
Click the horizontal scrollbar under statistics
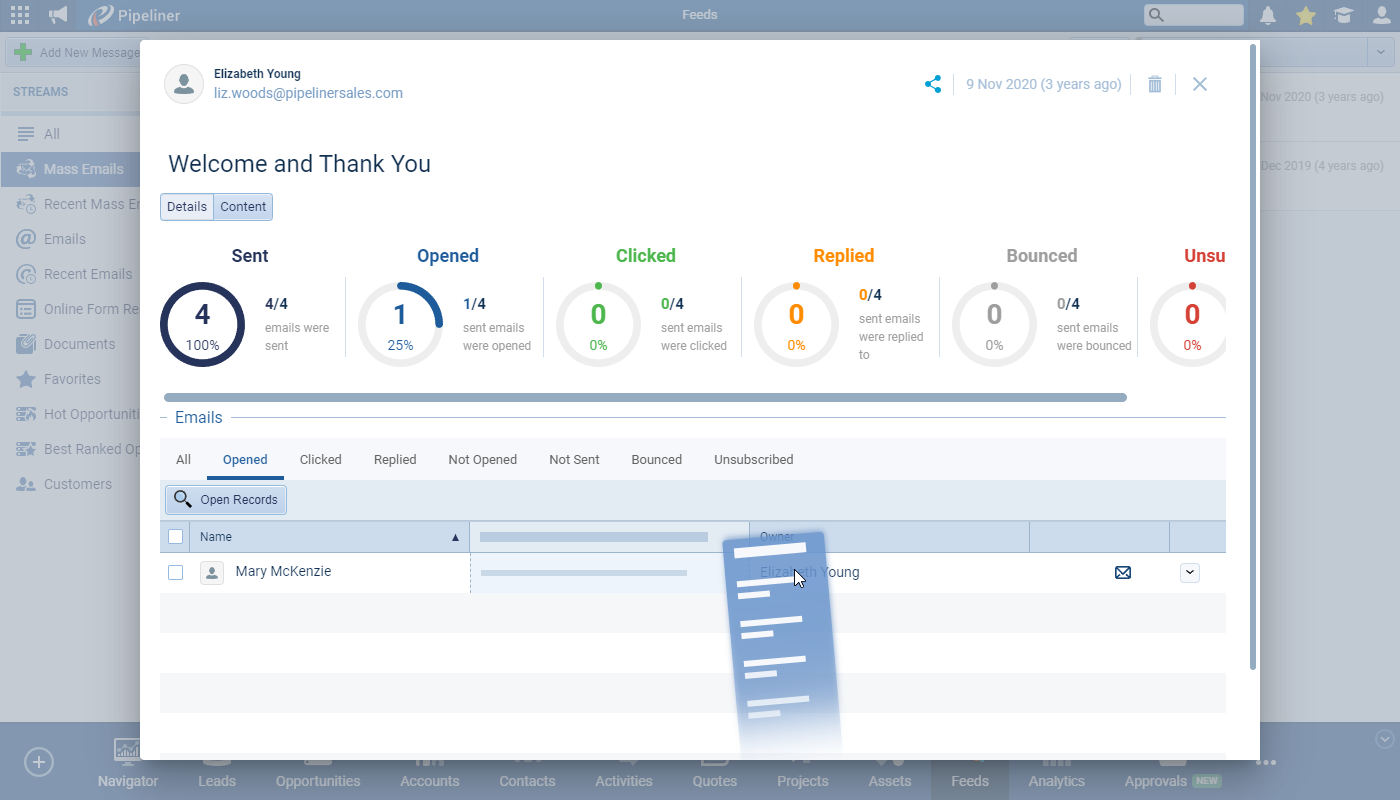coord(645,398)
